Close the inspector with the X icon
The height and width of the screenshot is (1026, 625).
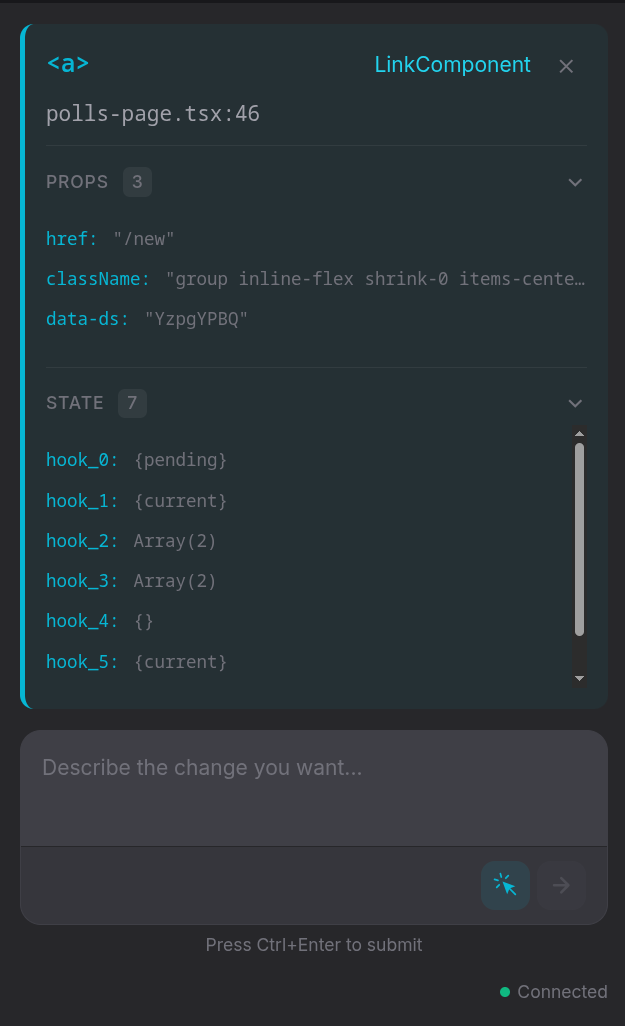(x=566, y=66)
